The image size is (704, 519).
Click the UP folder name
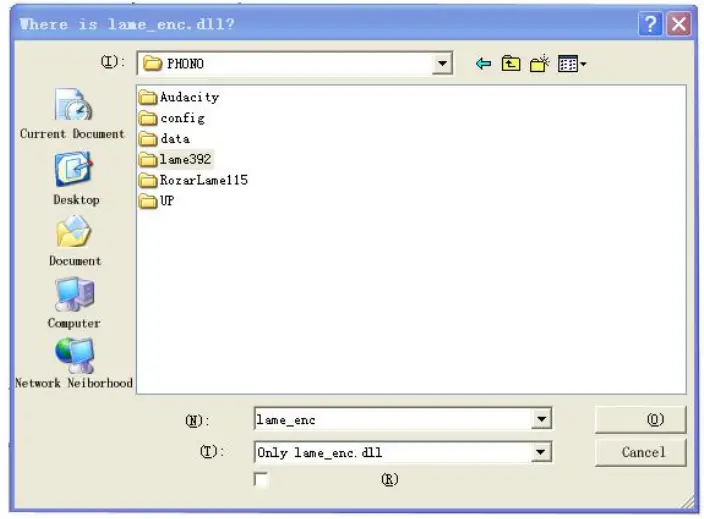tap(167, 201)
